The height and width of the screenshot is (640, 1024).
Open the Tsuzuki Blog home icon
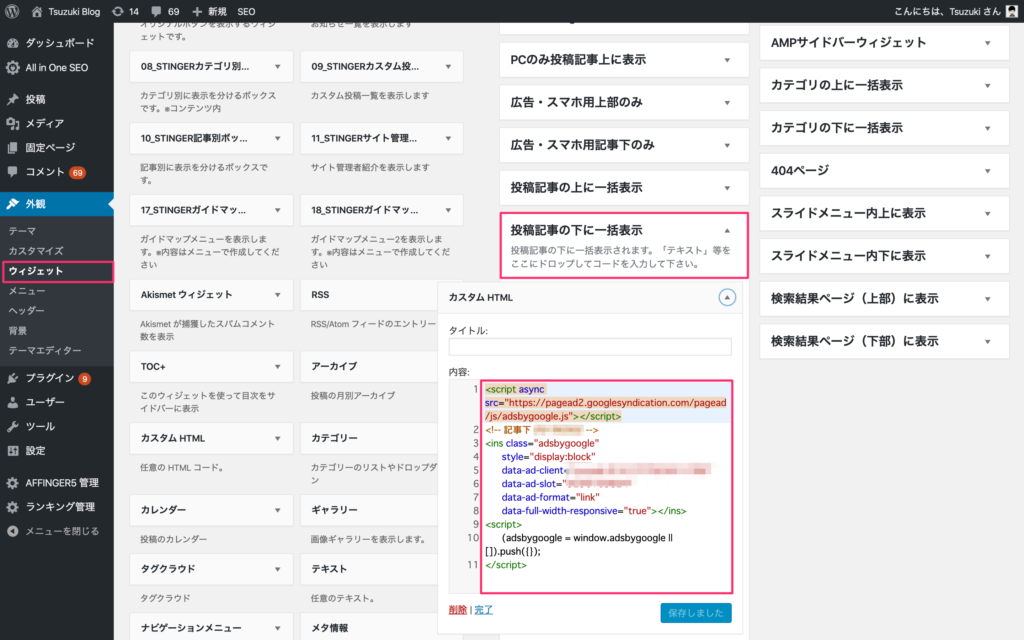pos(37,11)
